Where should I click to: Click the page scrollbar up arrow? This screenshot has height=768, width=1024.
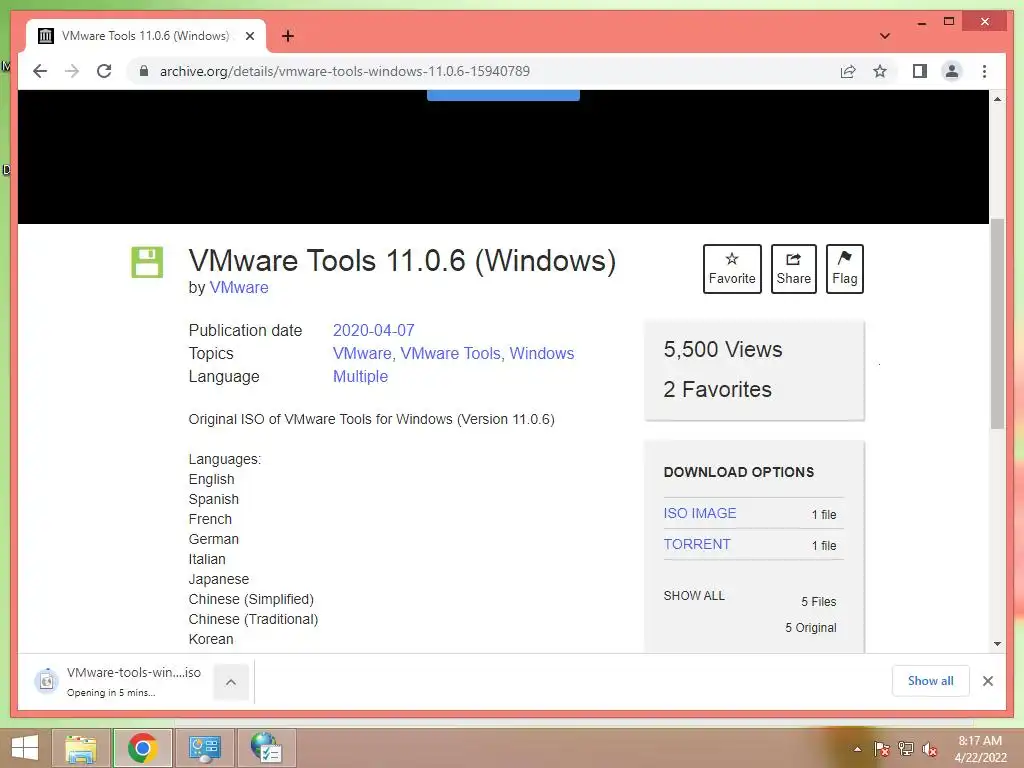click(997, 99)
